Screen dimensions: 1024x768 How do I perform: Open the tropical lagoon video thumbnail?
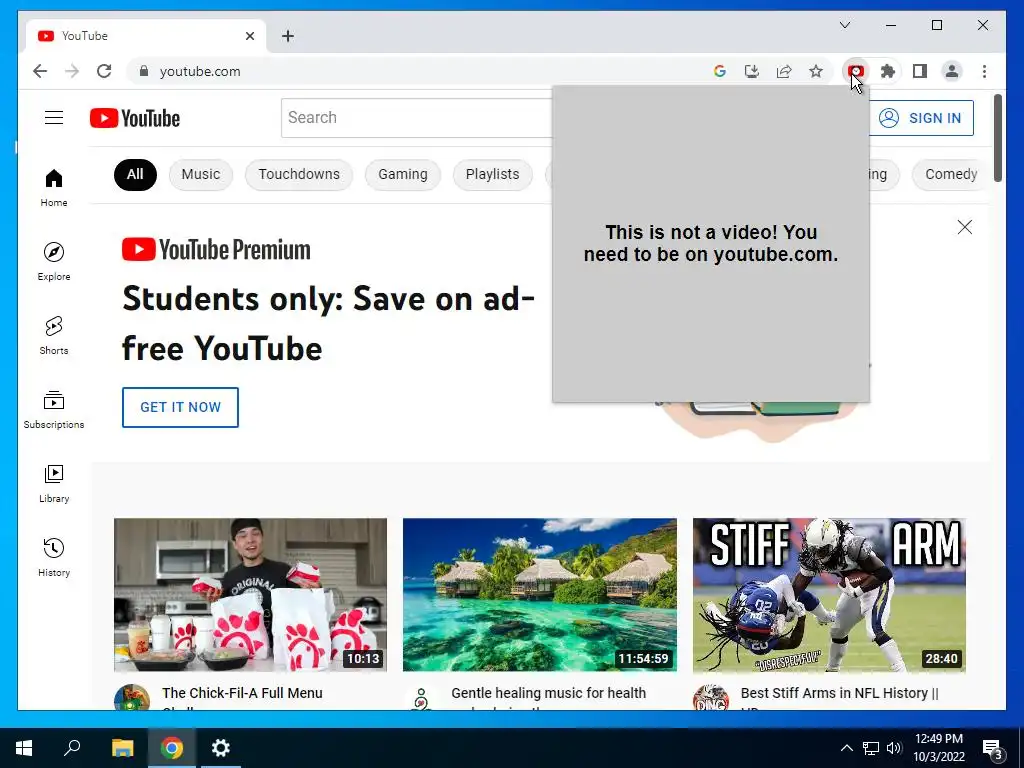tap(539, 595)
